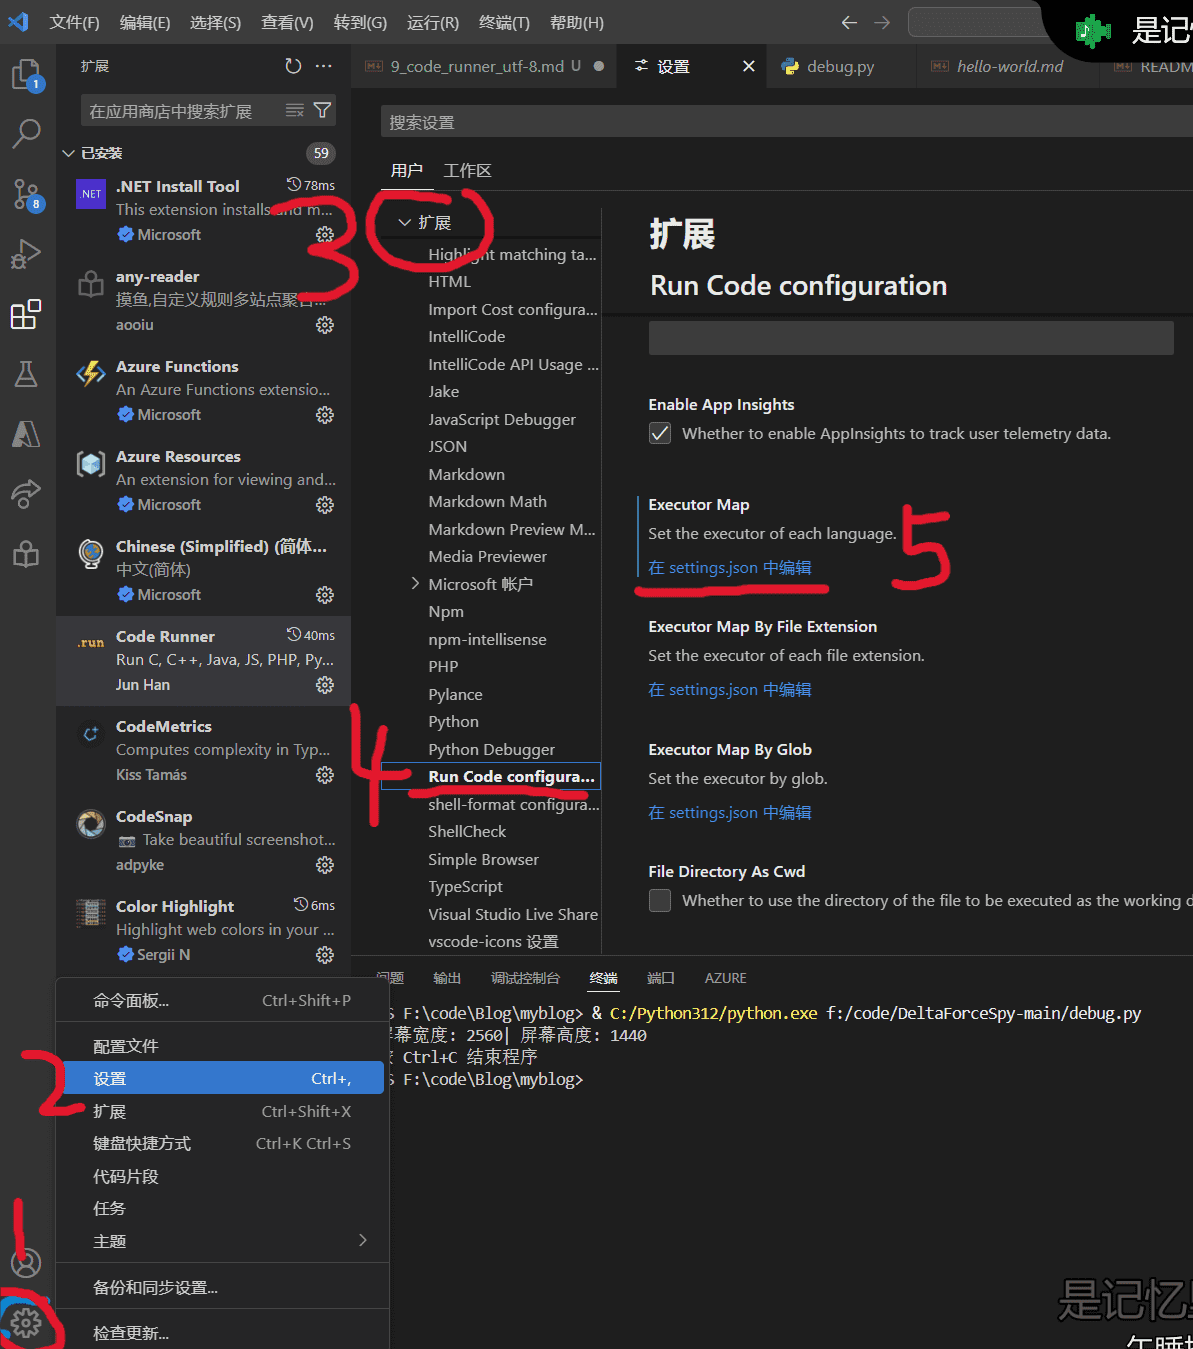Click the filter icon in extension search
The height and width of the screenshot is (1349, 1193).
(x=321, y=110)
